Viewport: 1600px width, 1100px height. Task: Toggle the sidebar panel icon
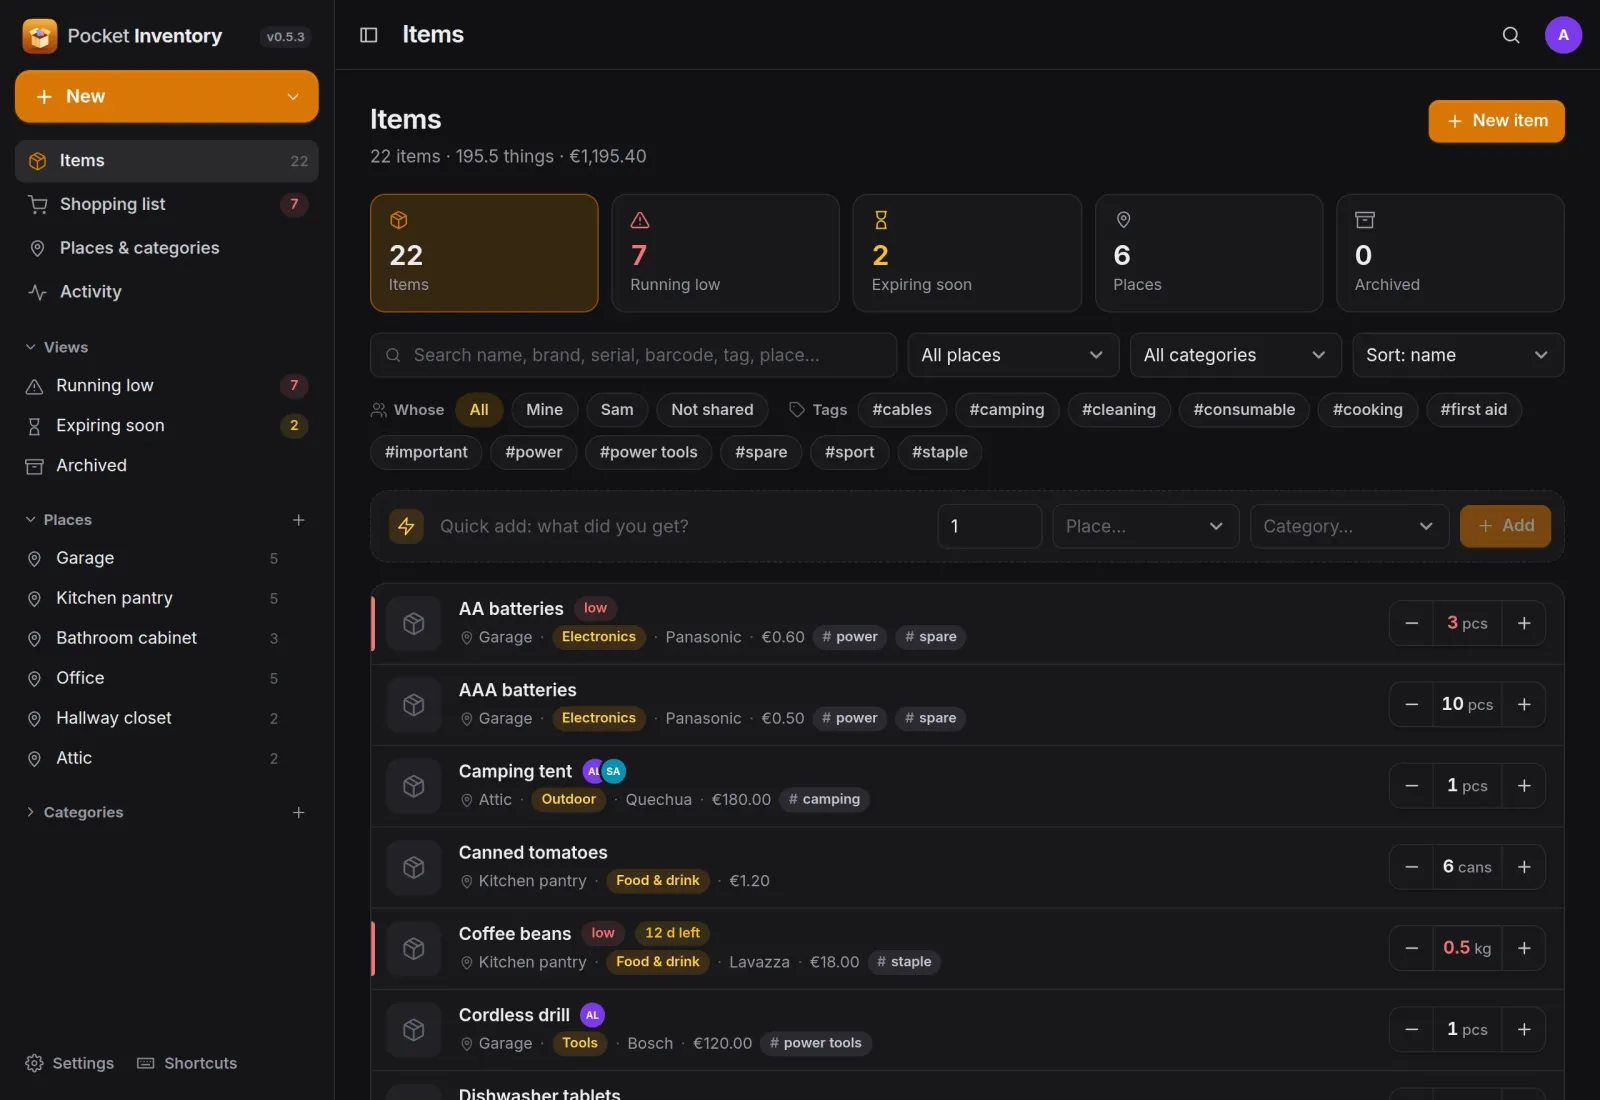coord(368,35)
